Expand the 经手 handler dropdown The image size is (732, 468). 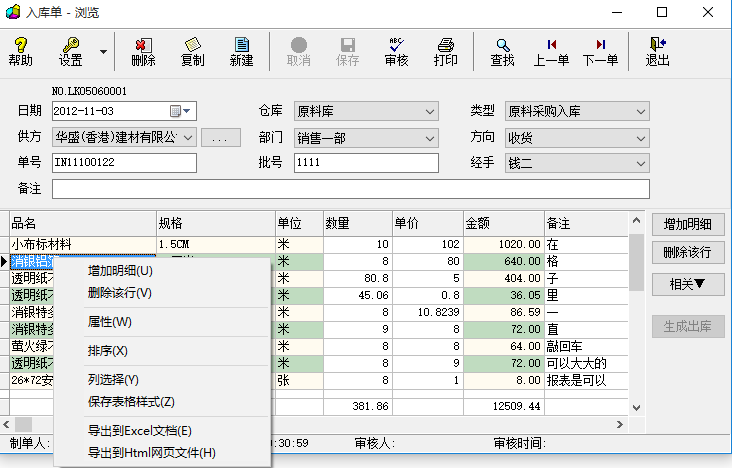click(x=641, y=163)
